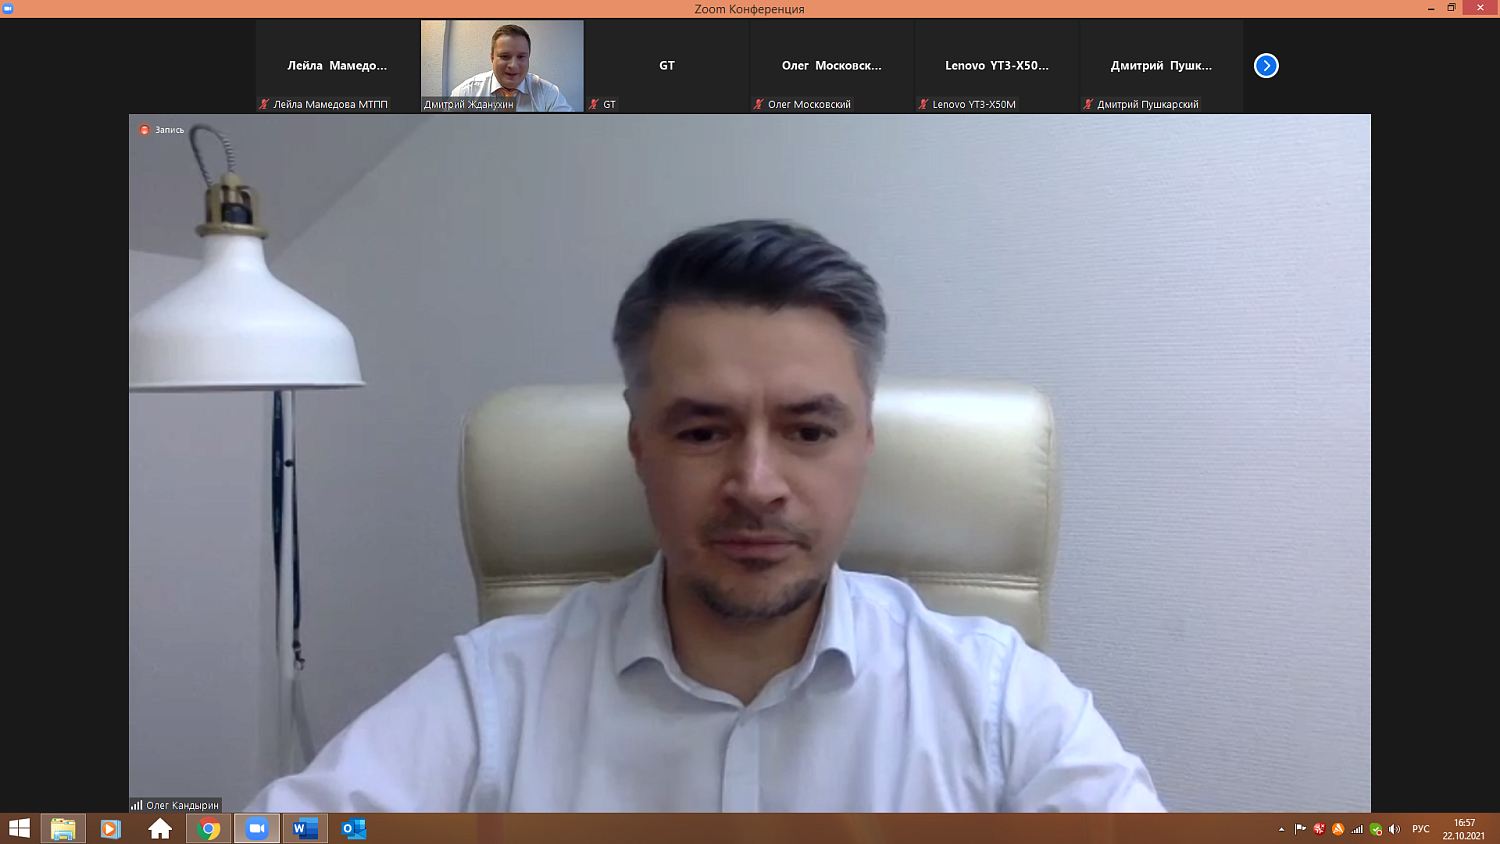Click the Дмитрий Пушкарский participant tile
The width and height of the screenshot is (1500, 844).
(1161, 66)
